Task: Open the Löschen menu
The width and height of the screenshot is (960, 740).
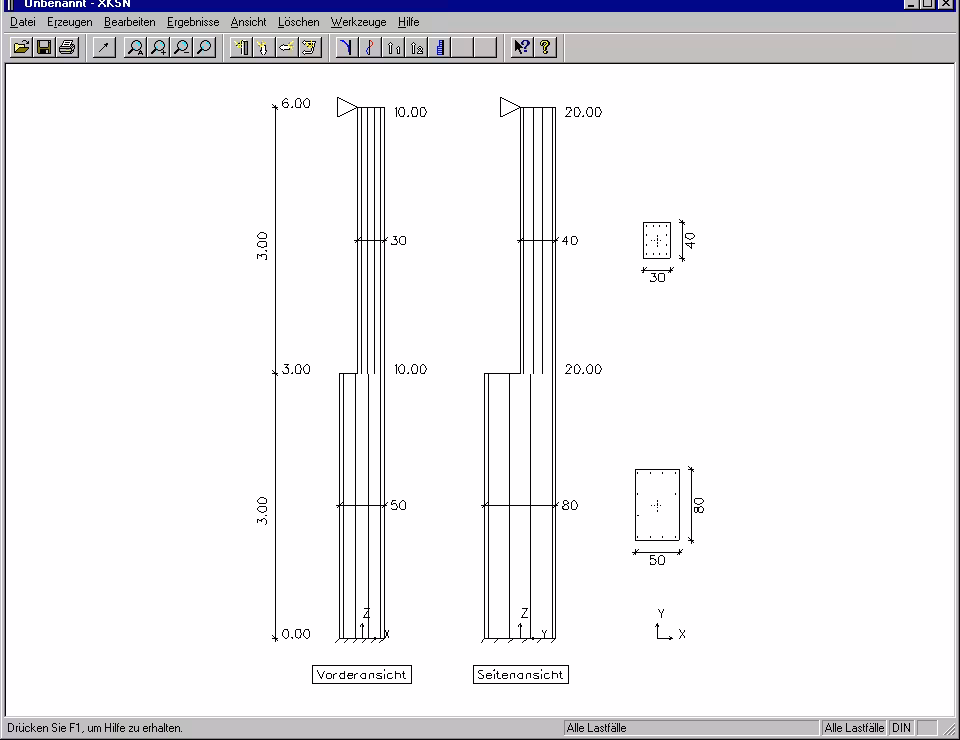Action: (298, 22)
